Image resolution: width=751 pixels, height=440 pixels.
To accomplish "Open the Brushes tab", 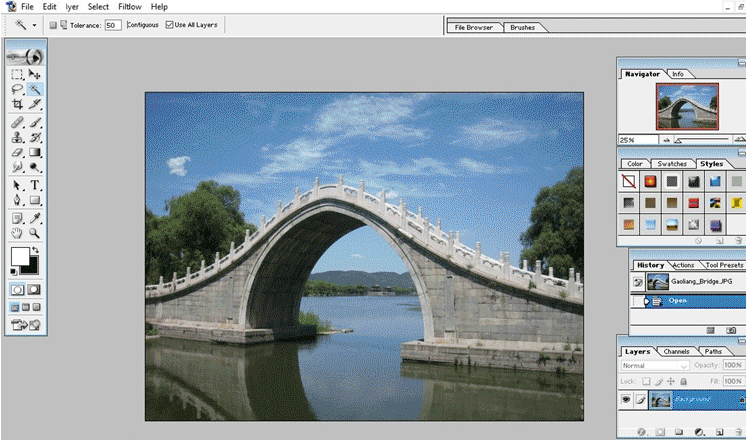I will [523, 28].
